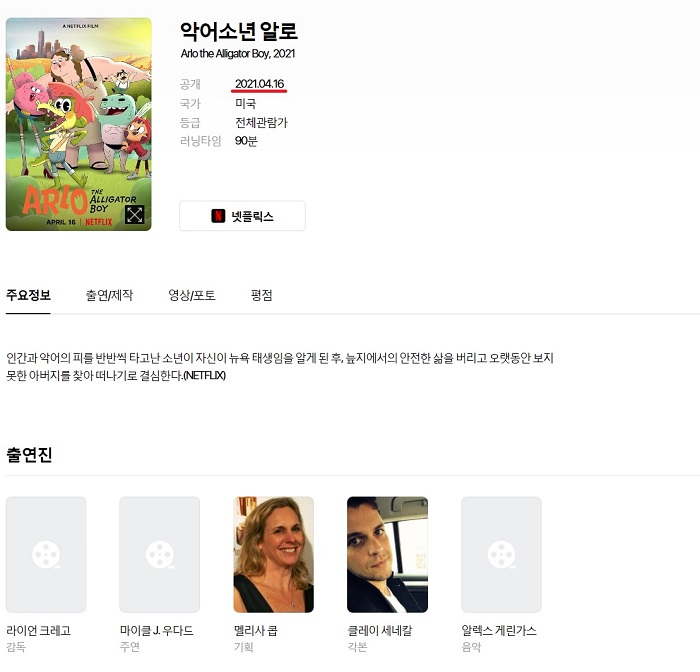The width and height of the screenshot is (700, 672).
Task: Click the 등급 label
Action: coord(190,122)
